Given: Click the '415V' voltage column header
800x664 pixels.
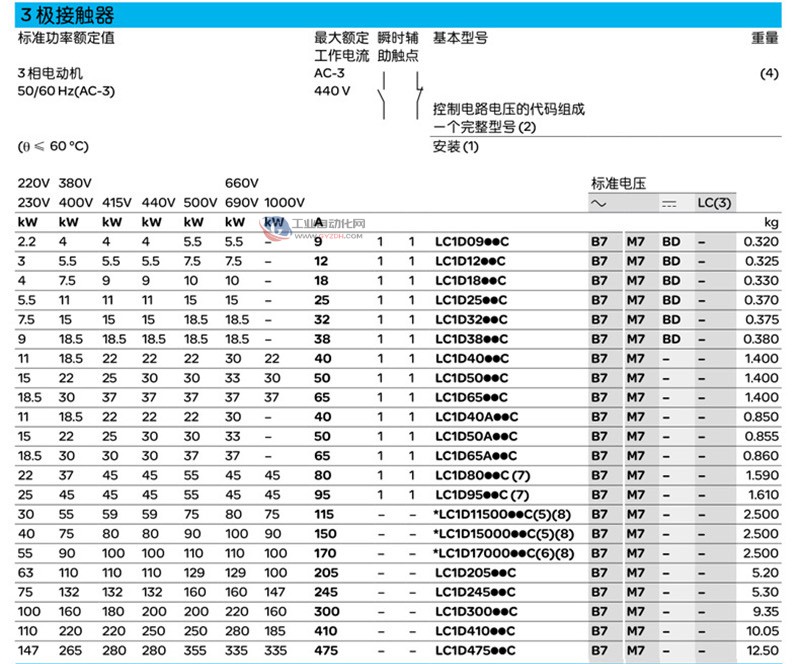Looking at the screenshot, I should click(x=116, y=203).
